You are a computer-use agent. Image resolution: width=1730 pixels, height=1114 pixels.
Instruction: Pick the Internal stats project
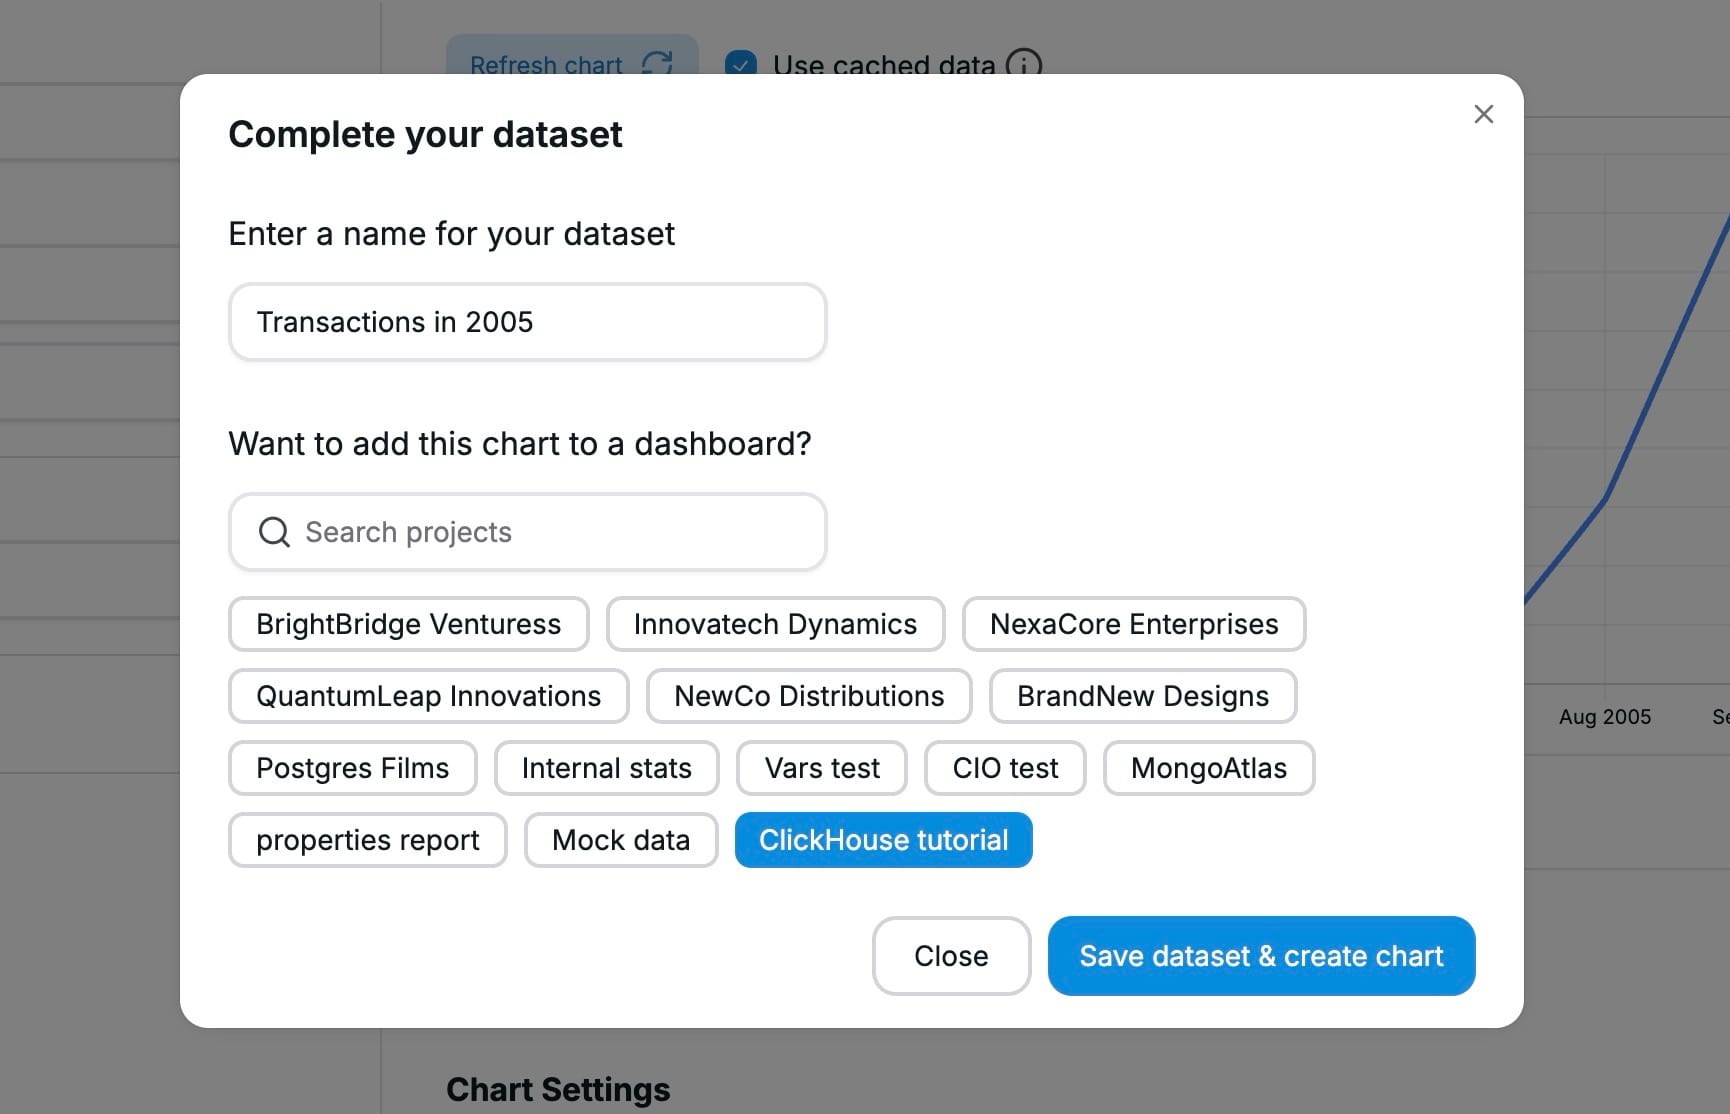tap(606, 768)
